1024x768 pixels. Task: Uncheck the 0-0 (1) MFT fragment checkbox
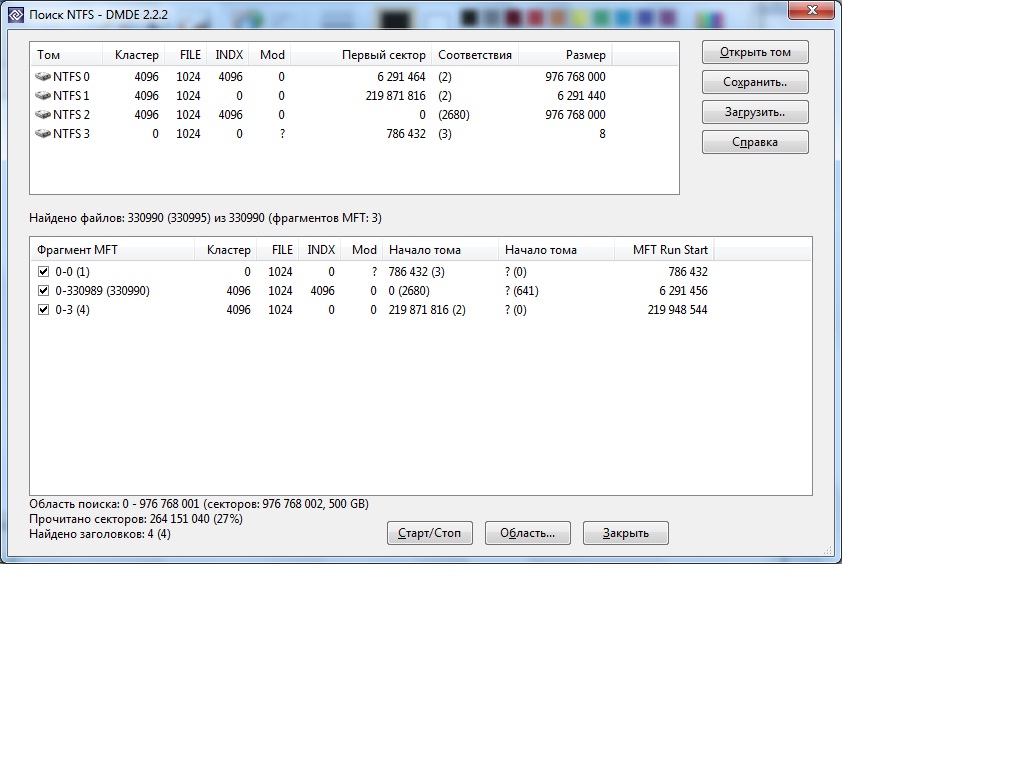(x=43, y=272)
